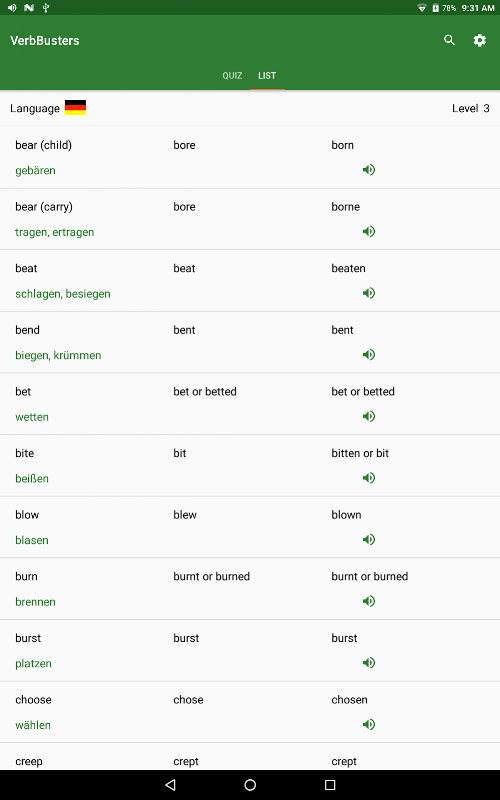Play pronunciation audio for bear (child)

(x=369, y=170)
